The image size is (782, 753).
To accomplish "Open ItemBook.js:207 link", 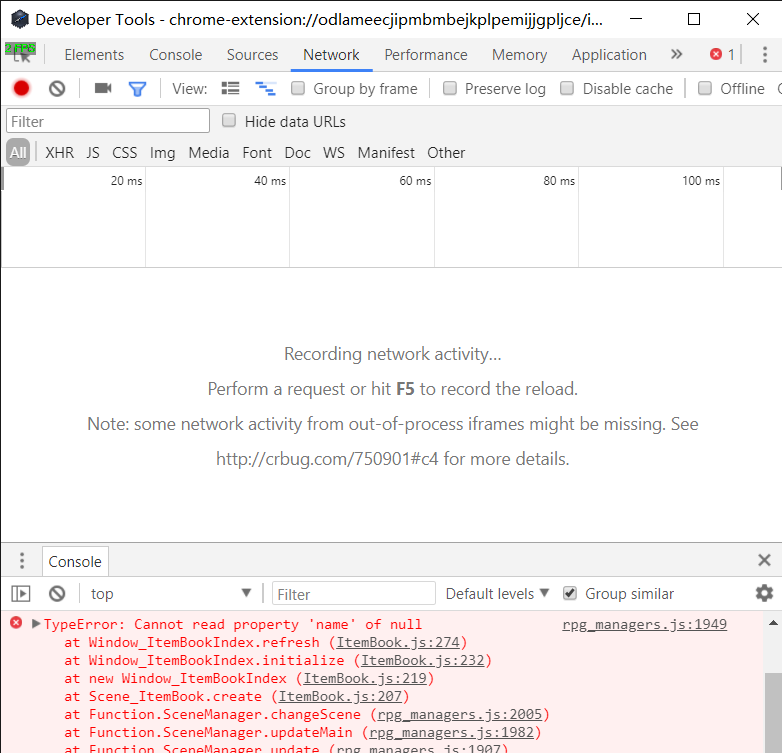I will pos(340,696).
